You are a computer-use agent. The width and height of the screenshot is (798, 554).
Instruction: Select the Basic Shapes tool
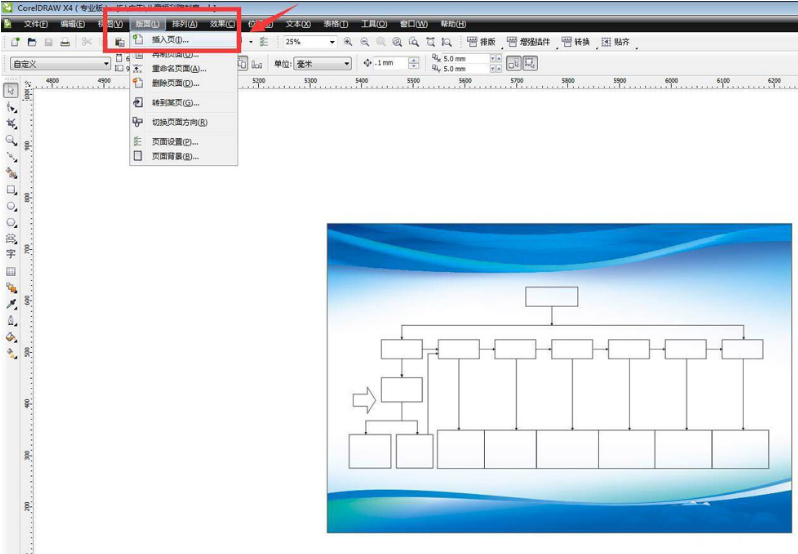(11, 238)
